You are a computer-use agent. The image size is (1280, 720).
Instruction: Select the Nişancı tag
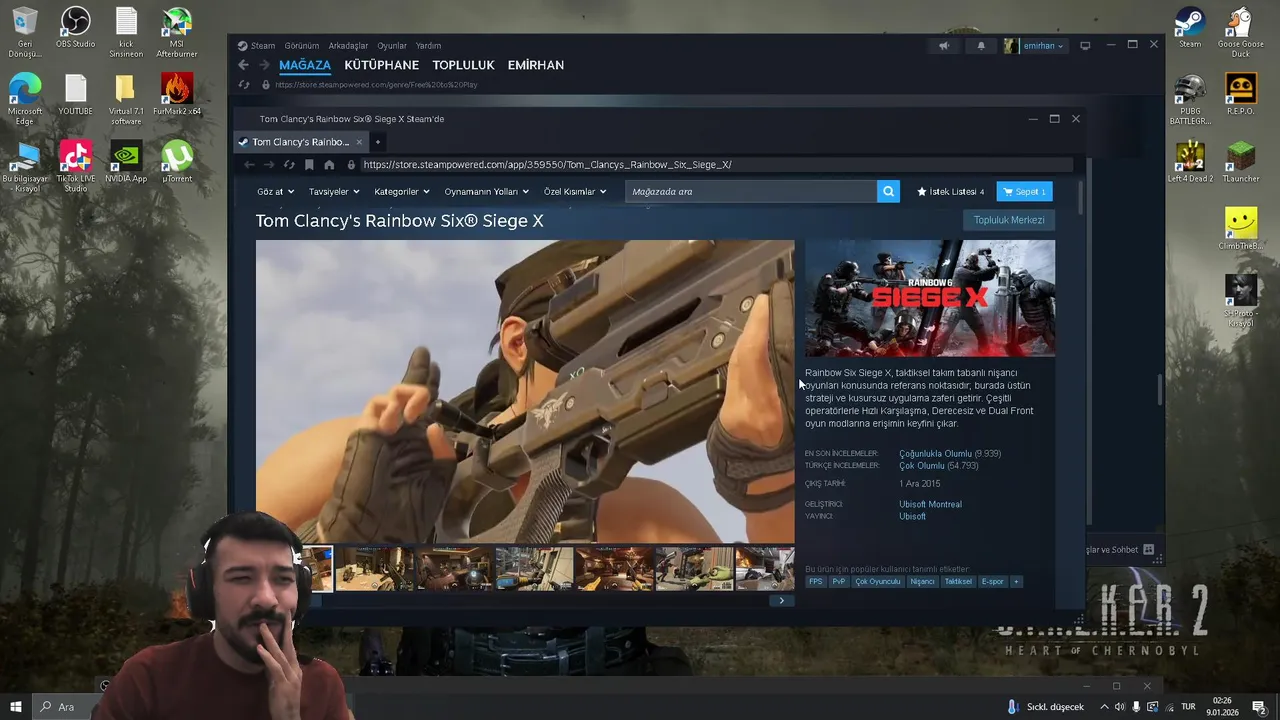click(x=922, y=581)
